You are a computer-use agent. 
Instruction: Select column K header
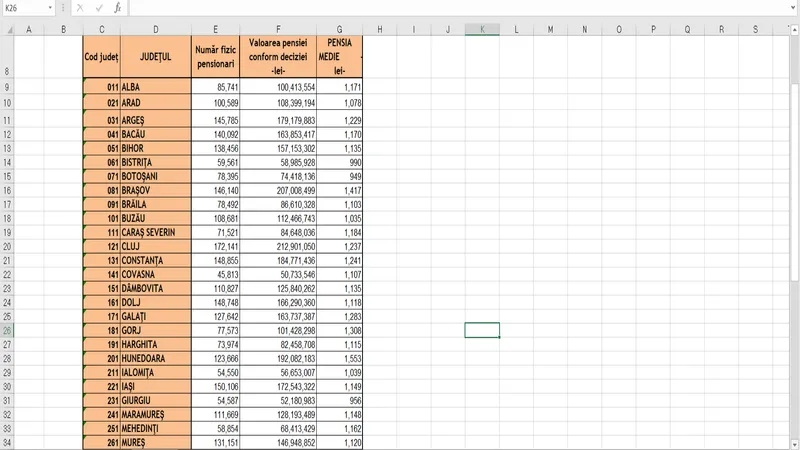click(x=482, y=29)
